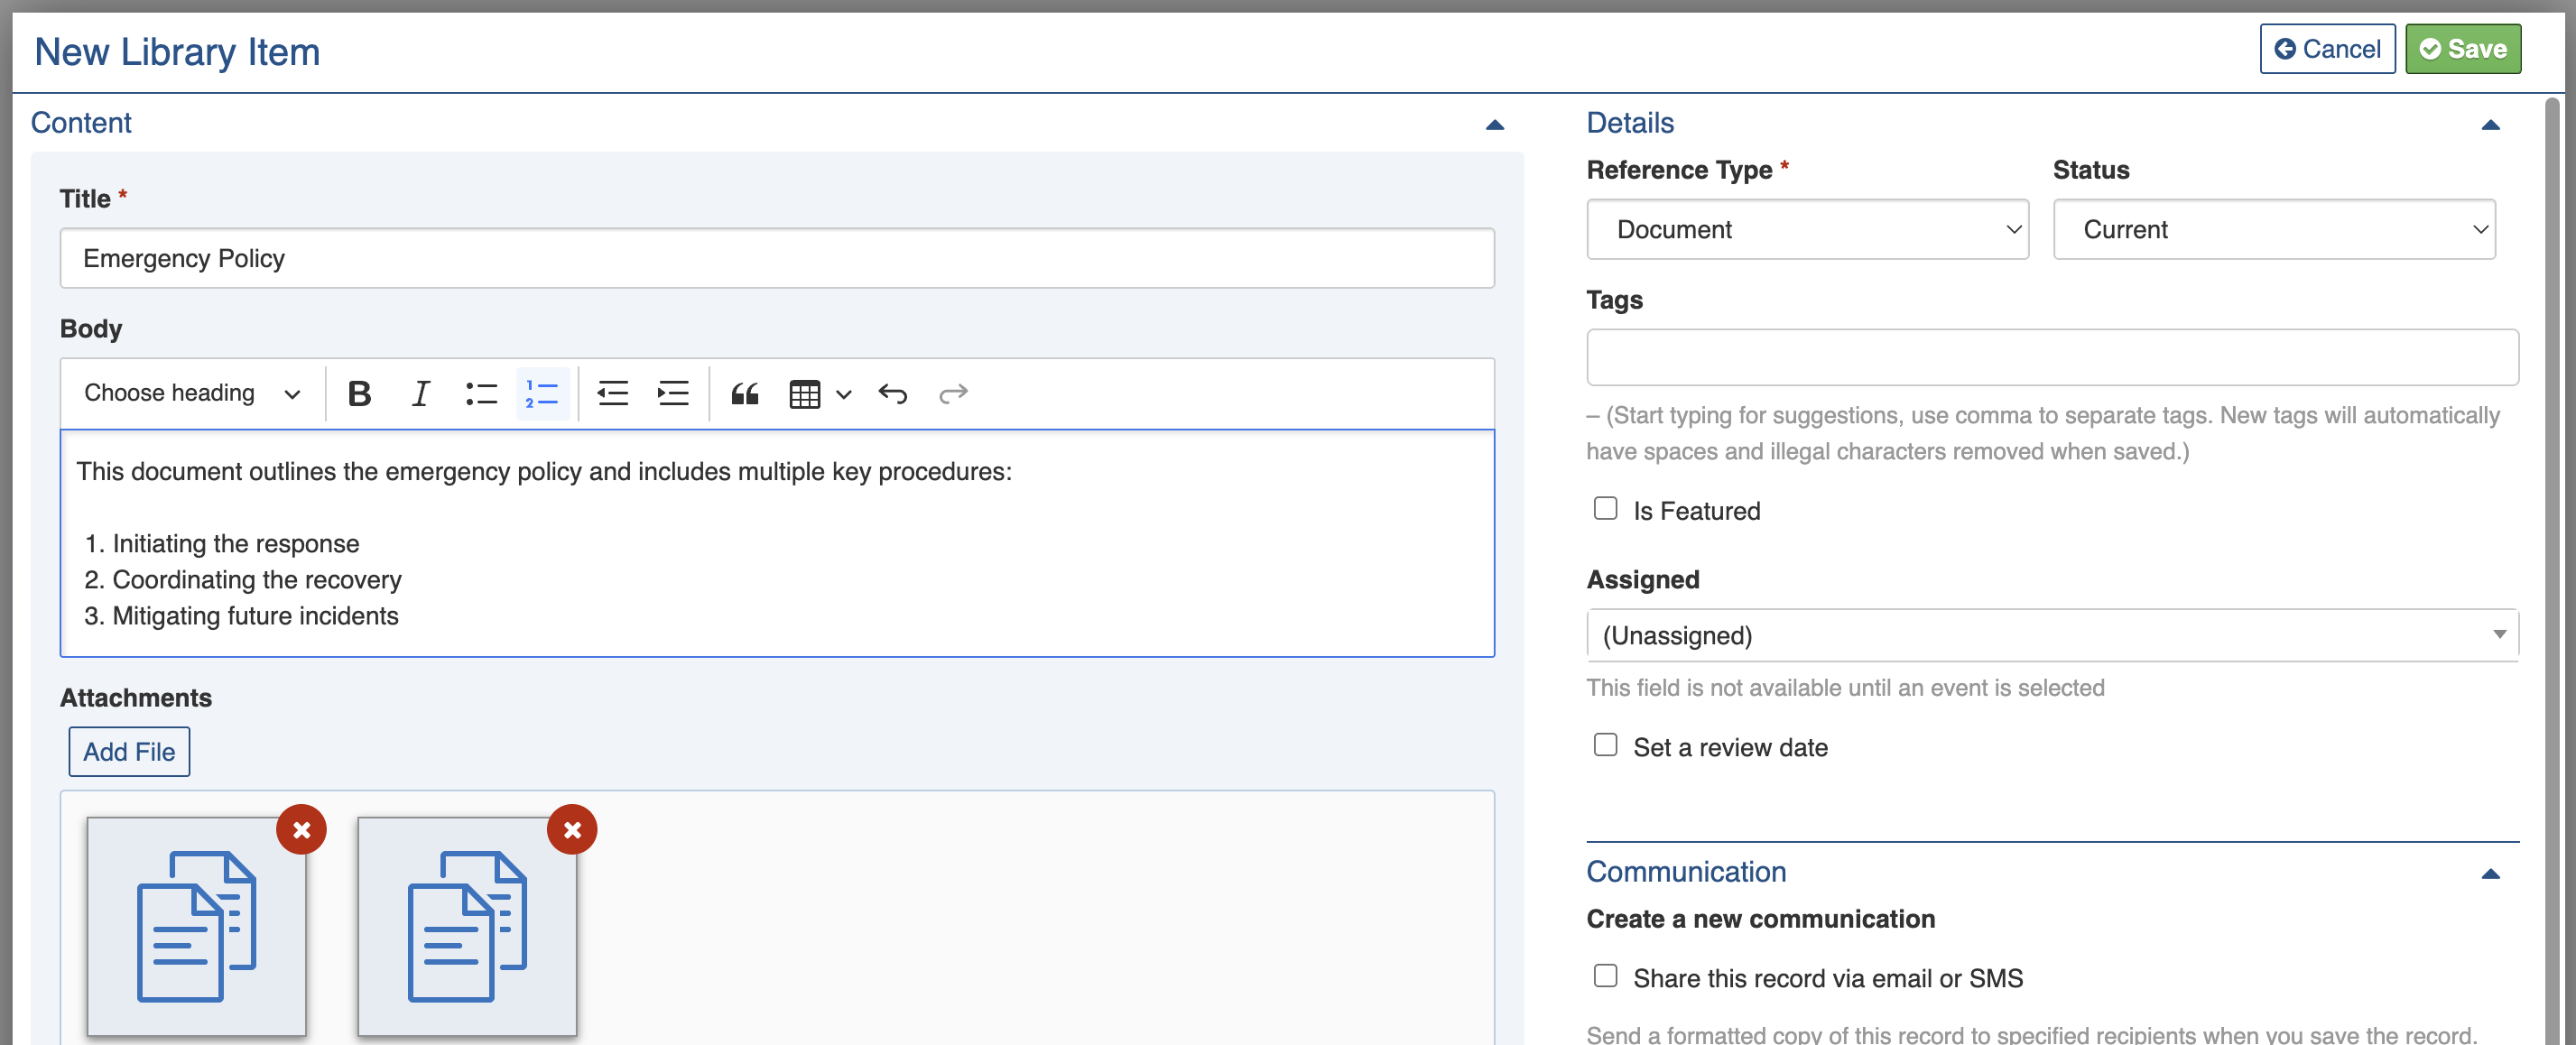Apply italic formatting in editor toolbar
Viewport: 2576px width, 1045px height.
pos(420,394)
